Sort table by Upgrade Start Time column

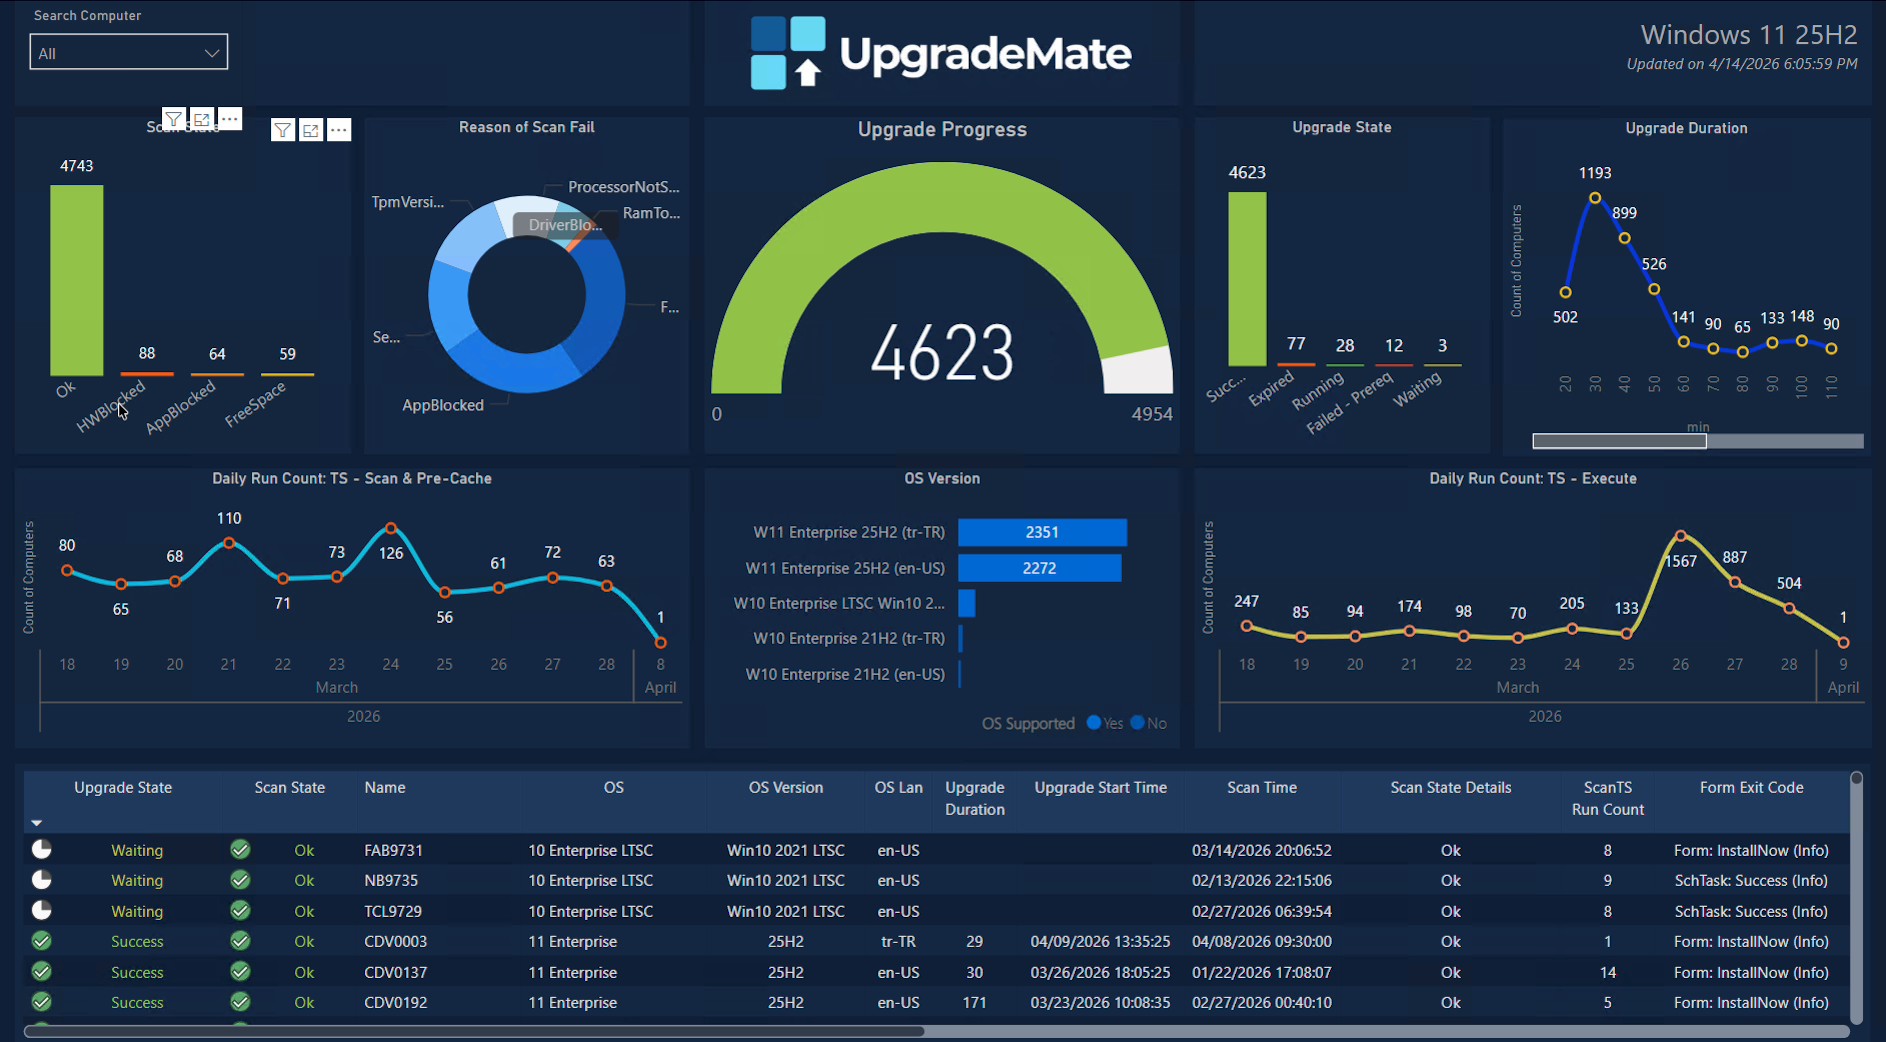click(x=1101, y=788)
